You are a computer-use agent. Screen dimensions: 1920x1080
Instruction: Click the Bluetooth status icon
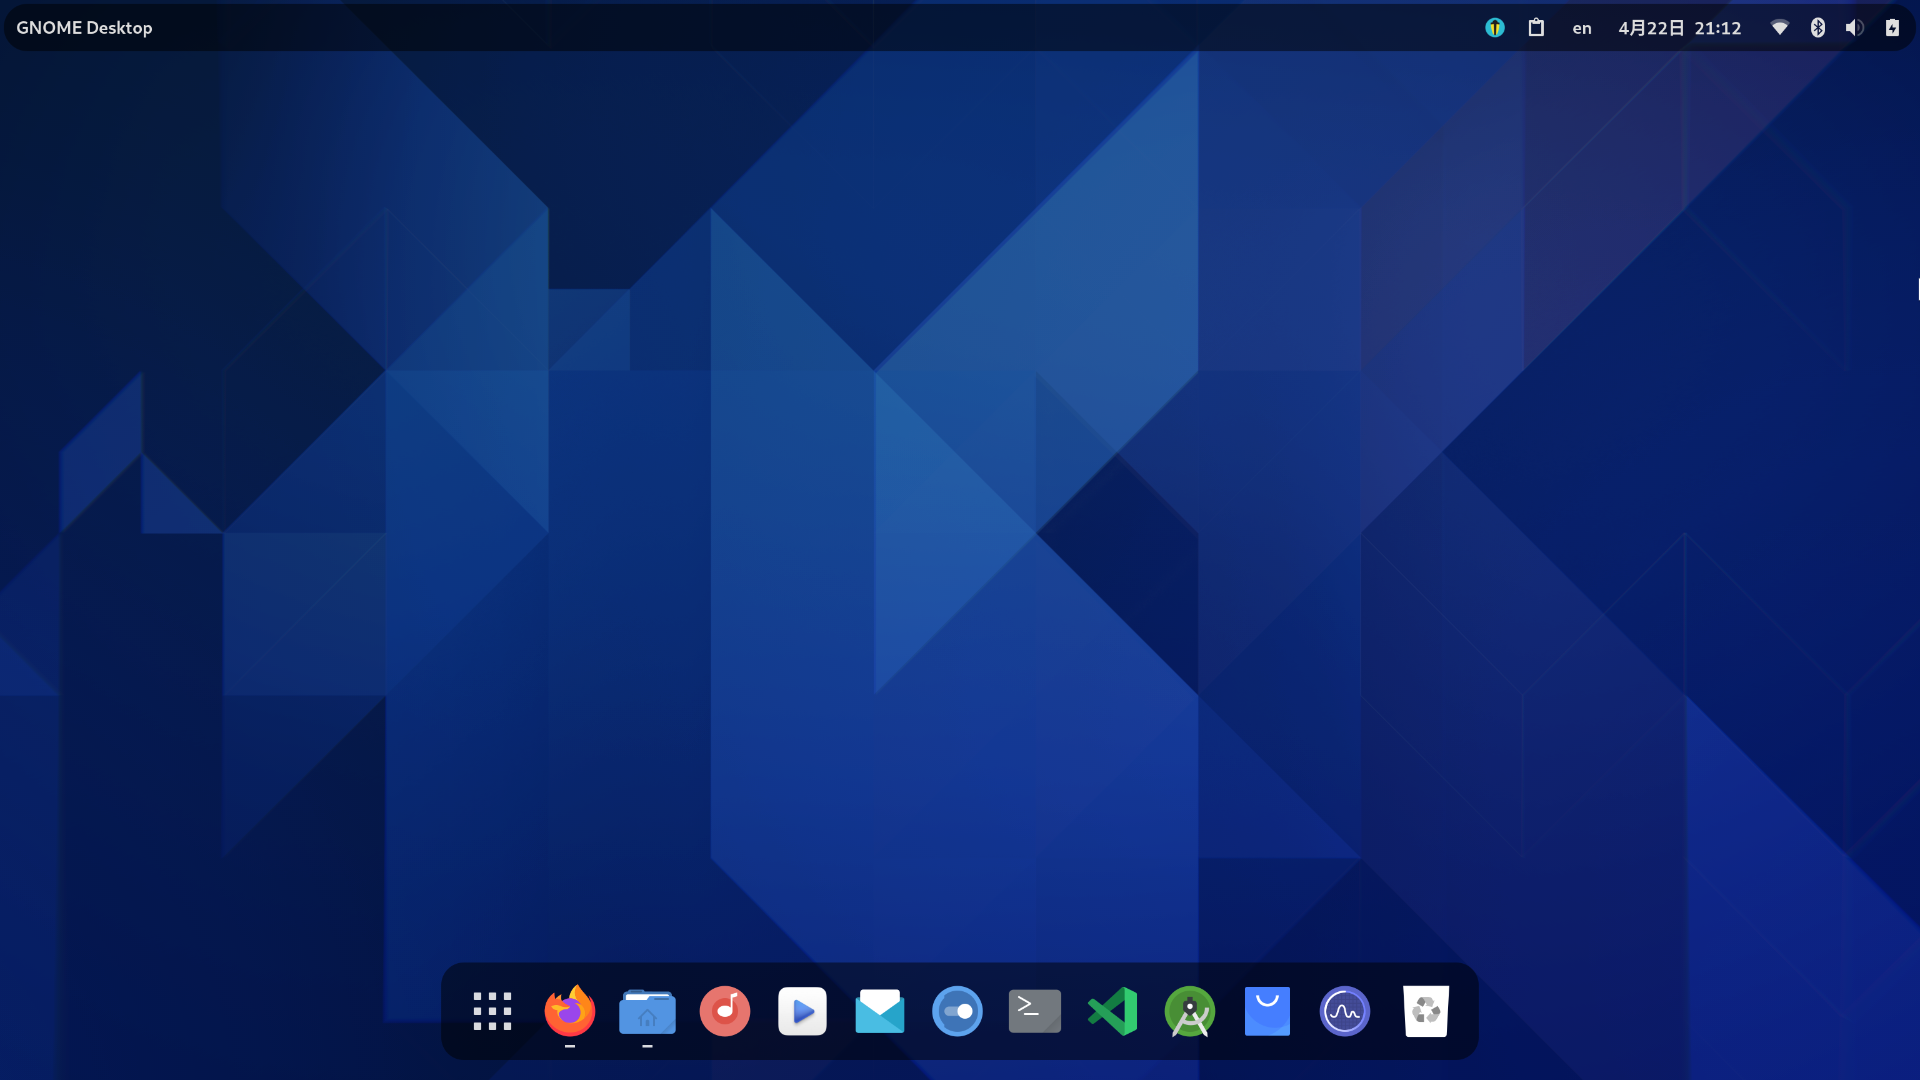coord(1818,27)
